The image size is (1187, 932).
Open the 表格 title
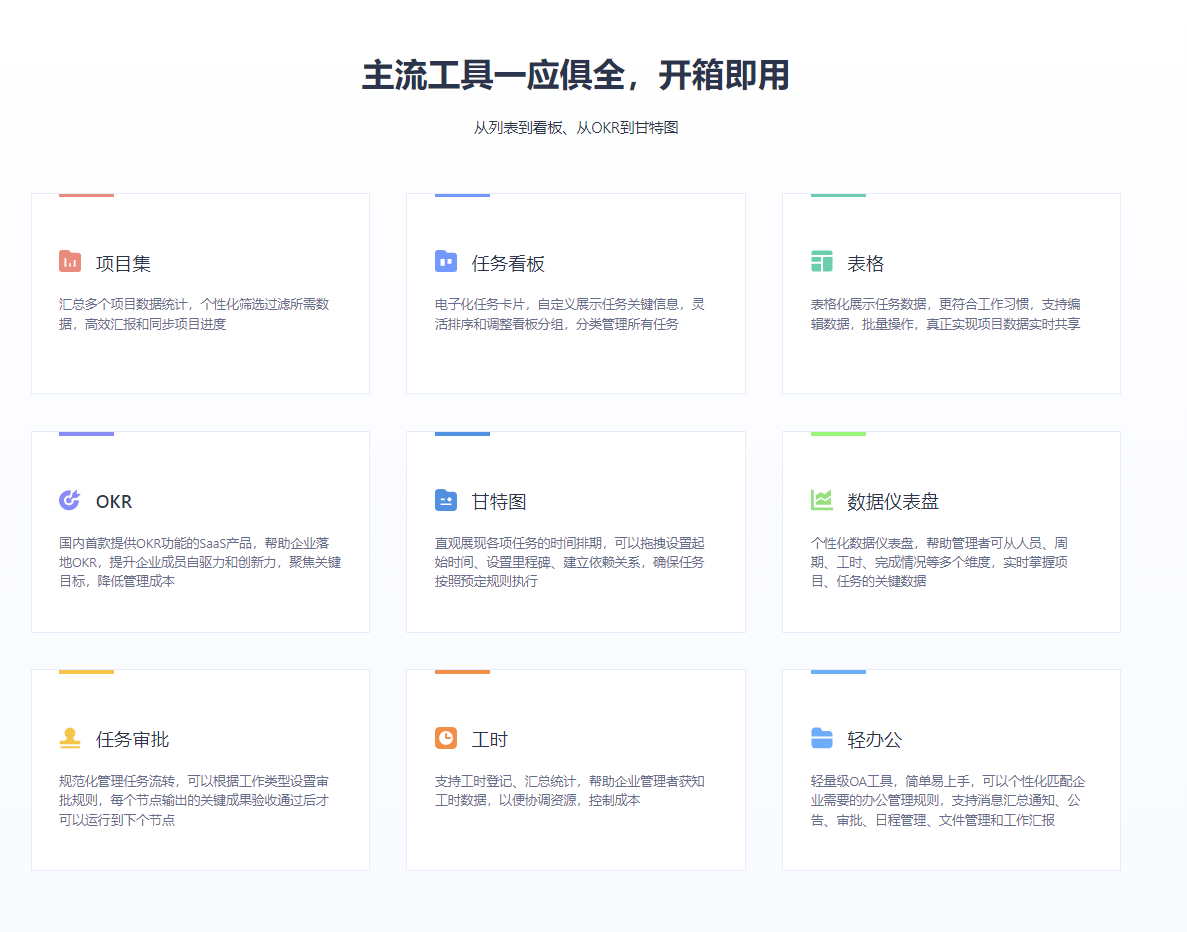(x=865, y=263)
